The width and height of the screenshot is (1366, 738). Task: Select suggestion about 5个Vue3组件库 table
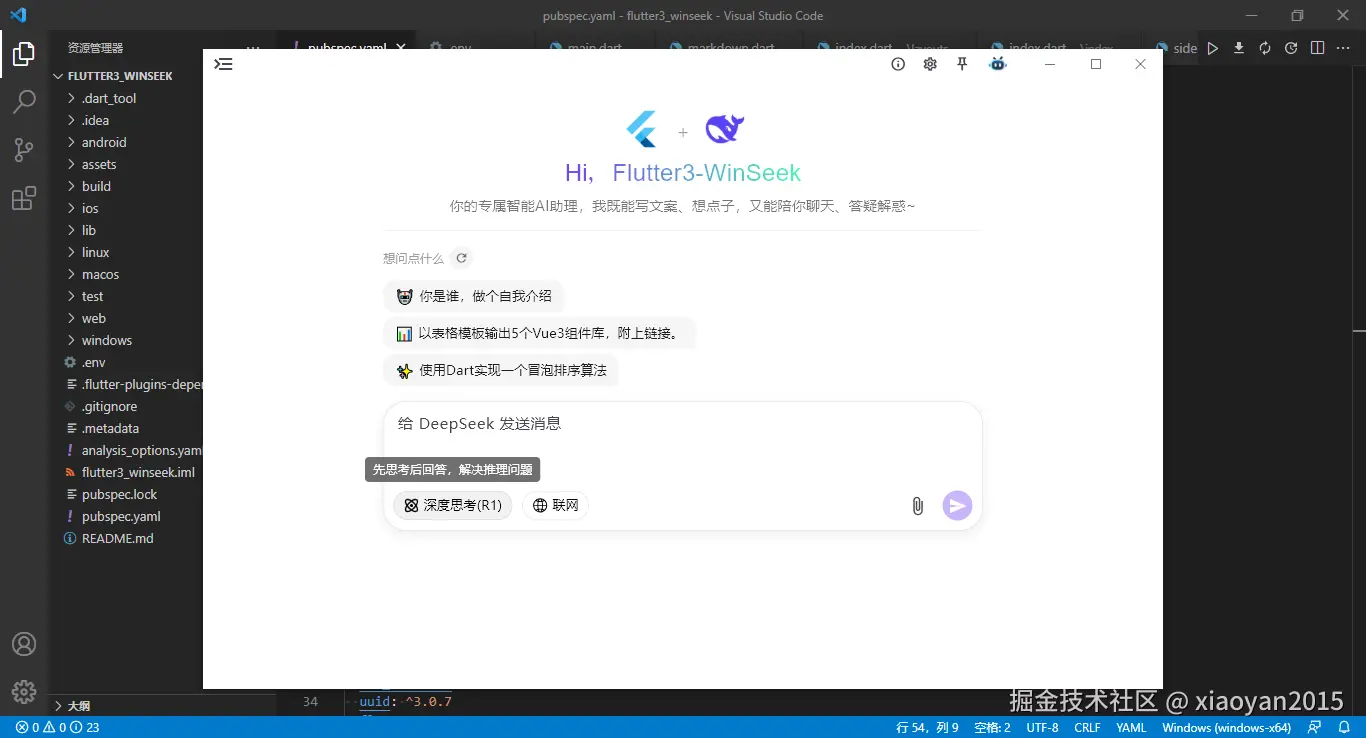(539, 333)
